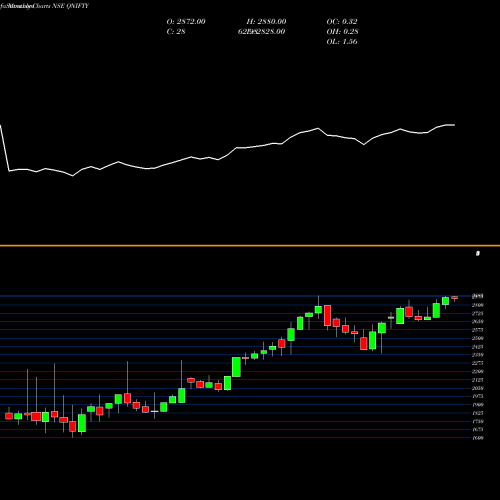Viewport: 500px width, 500px height.
Task: Click the 2275 price axis label
Action: pos(478,363)
